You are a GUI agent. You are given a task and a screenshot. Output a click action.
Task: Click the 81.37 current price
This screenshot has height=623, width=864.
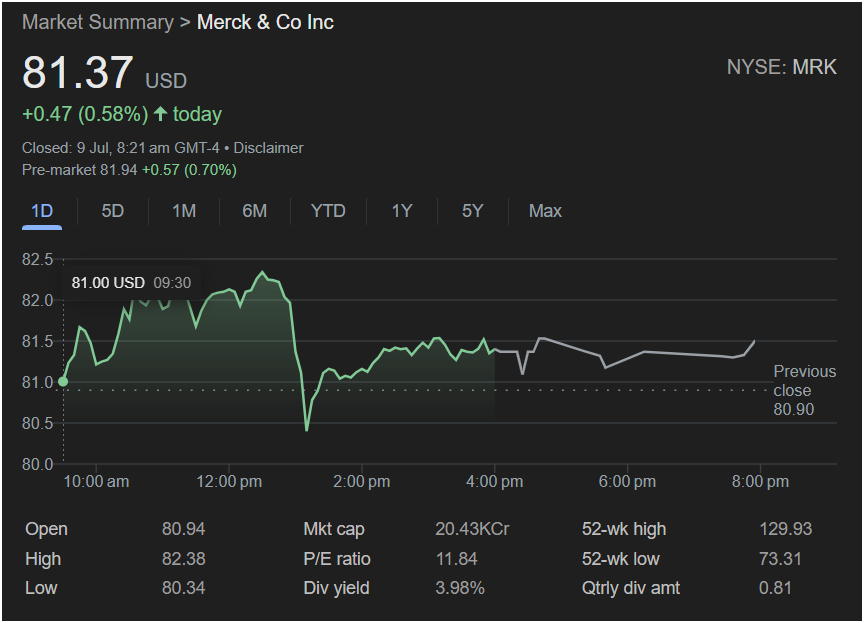coord(78,73)
